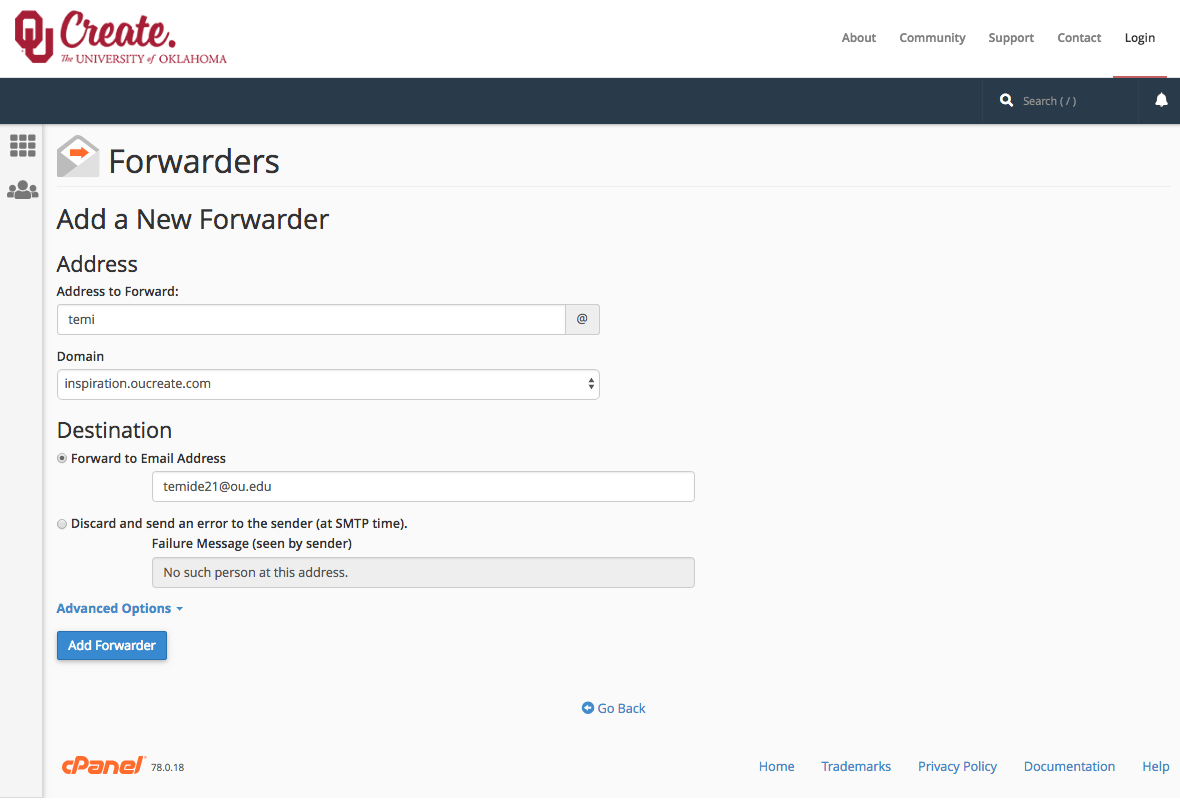Click the user groups icon in sidebar
Viewport: 1180px width, 805px height.
(22, 189)
